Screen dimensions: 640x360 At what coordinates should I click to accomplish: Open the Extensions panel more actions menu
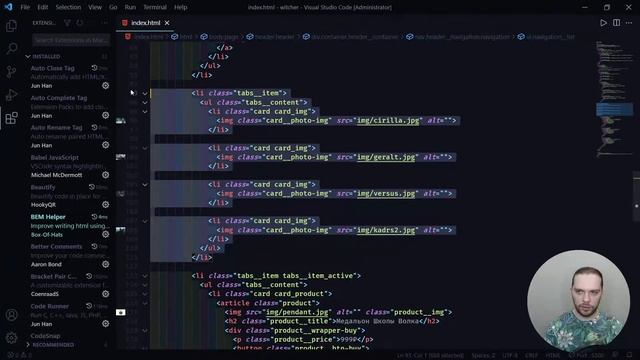104,23
